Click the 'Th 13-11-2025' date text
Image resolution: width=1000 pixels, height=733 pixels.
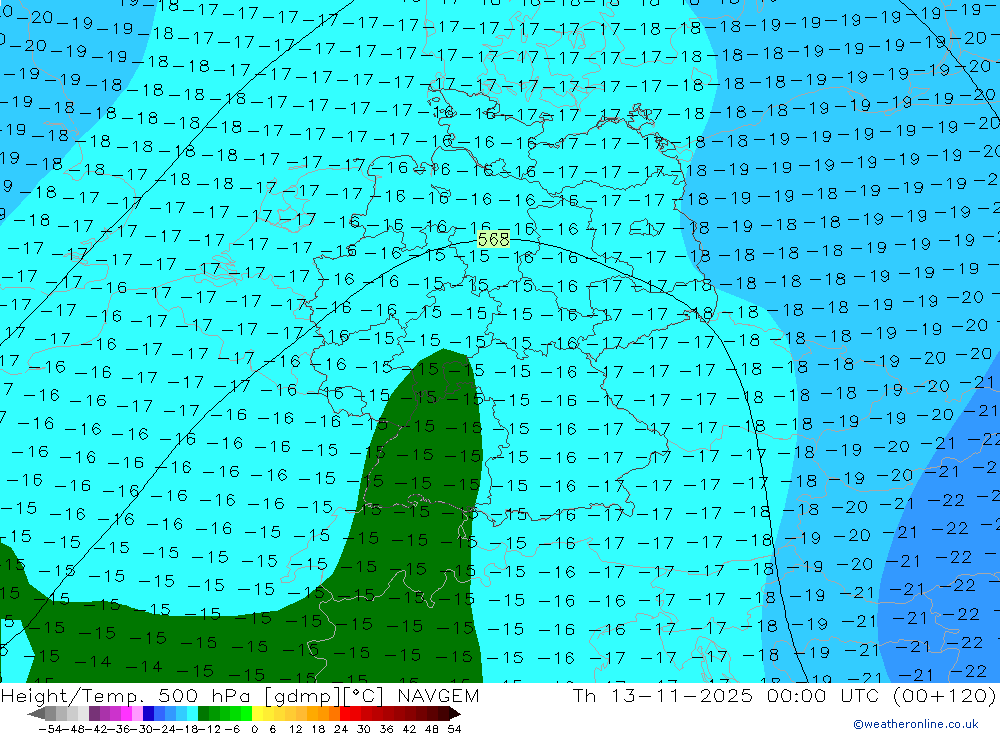coord(663,695)
